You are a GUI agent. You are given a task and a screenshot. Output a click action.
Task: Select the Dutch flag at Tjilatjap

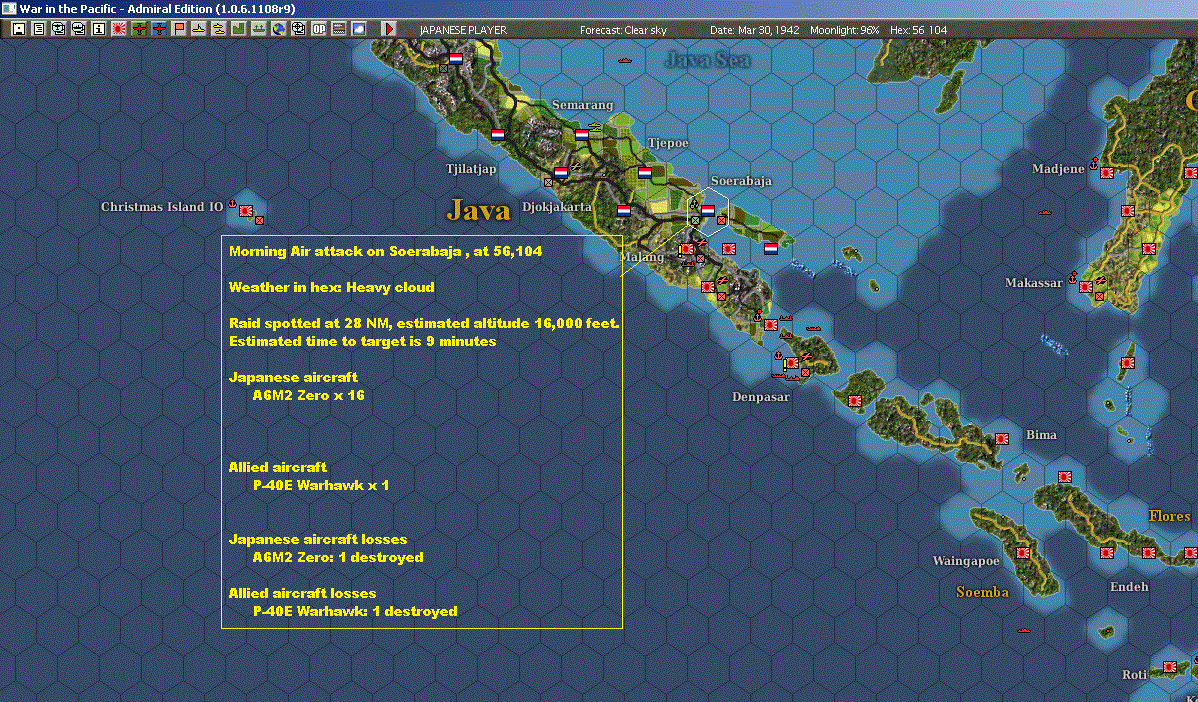click(497, 134)
